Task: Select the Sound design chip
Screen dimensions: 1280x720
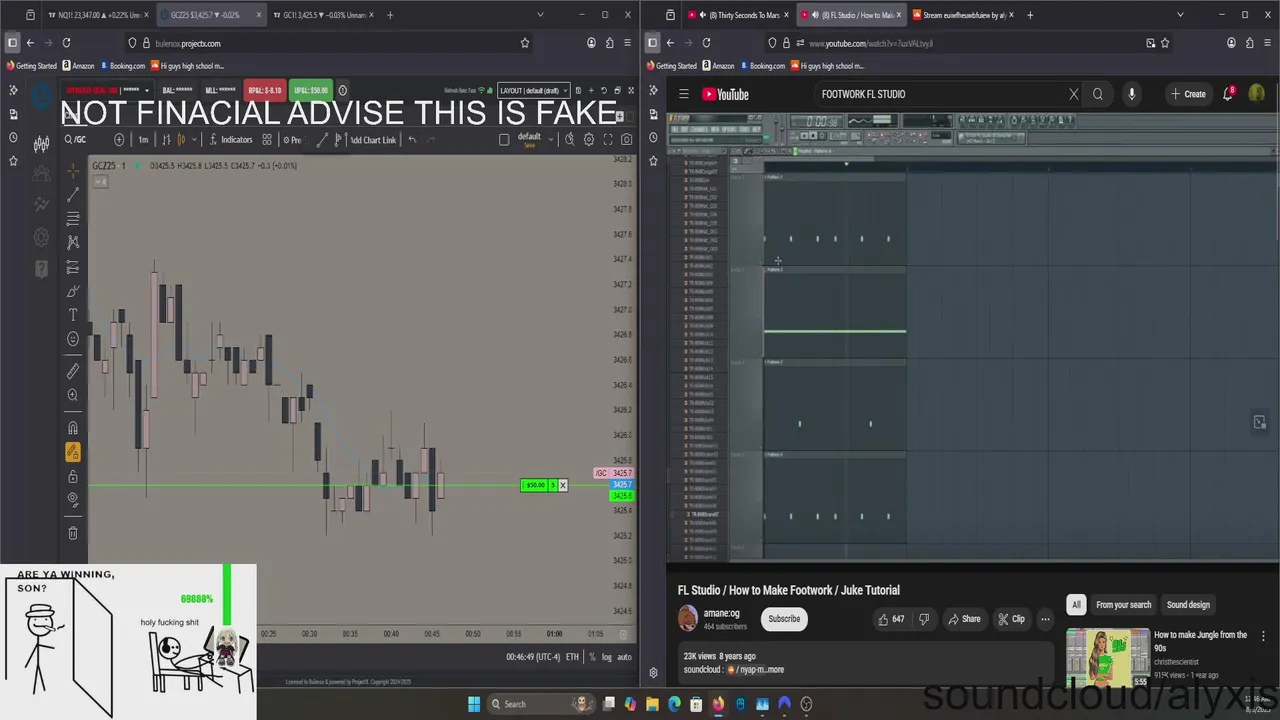Action: click(1188, 605)
